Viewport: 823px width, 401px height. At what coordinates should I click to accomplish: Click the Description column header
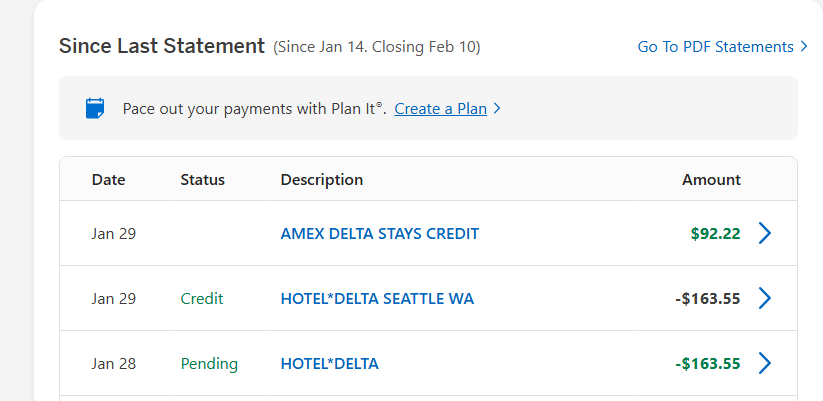[x=321, y=180]
